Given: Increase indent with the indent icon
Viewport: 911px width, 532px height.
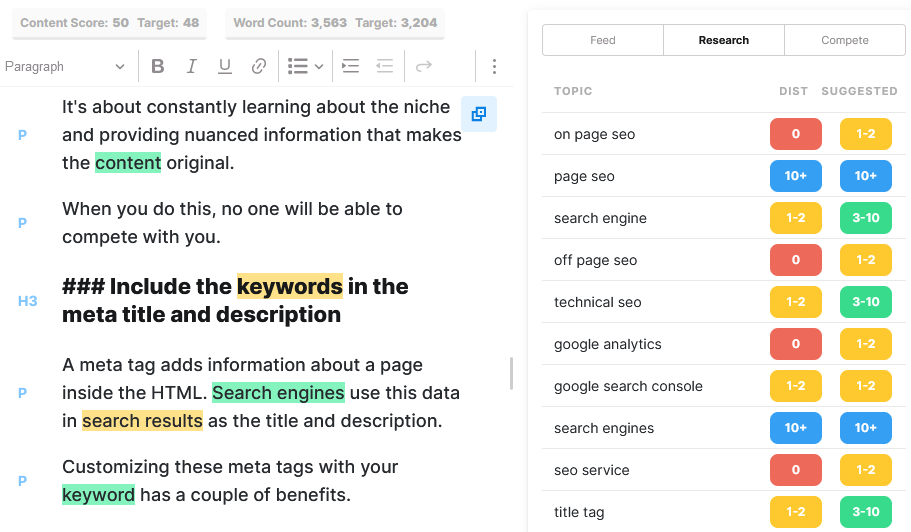Looking at the screenshot, I should tap(350, 67).
